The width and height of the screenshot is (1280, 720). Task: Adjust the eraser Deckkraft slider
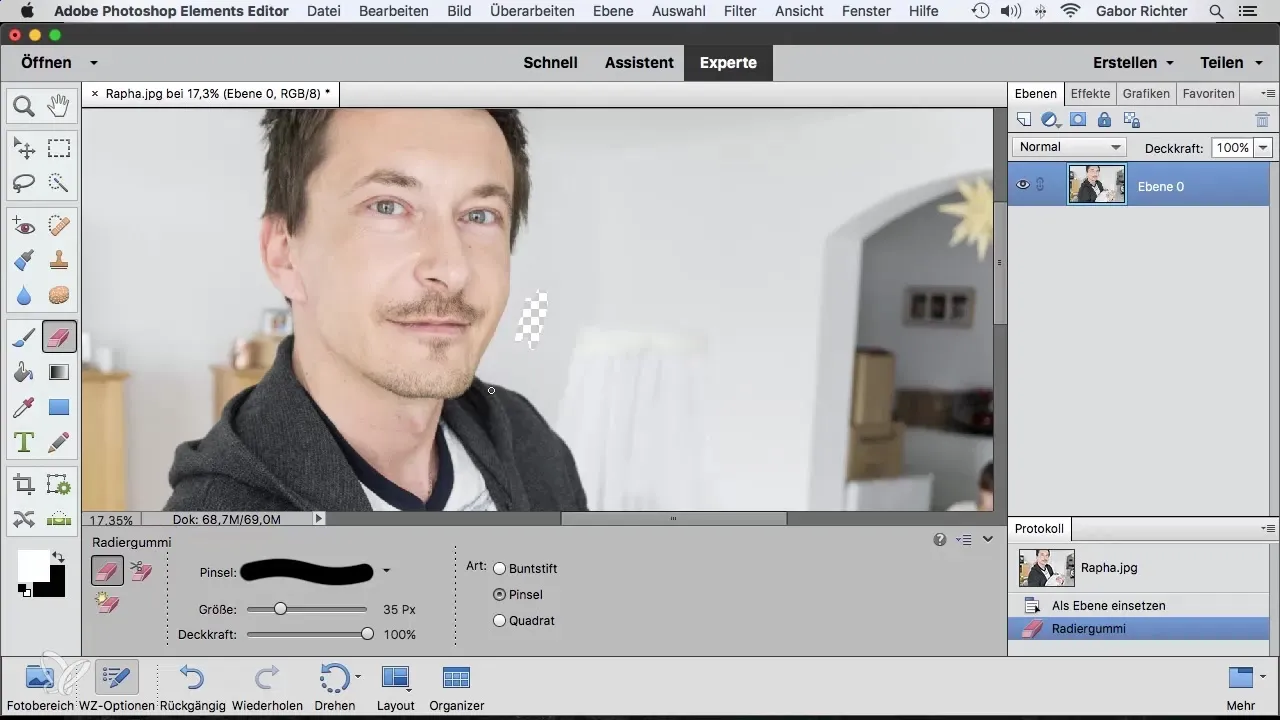368,634
